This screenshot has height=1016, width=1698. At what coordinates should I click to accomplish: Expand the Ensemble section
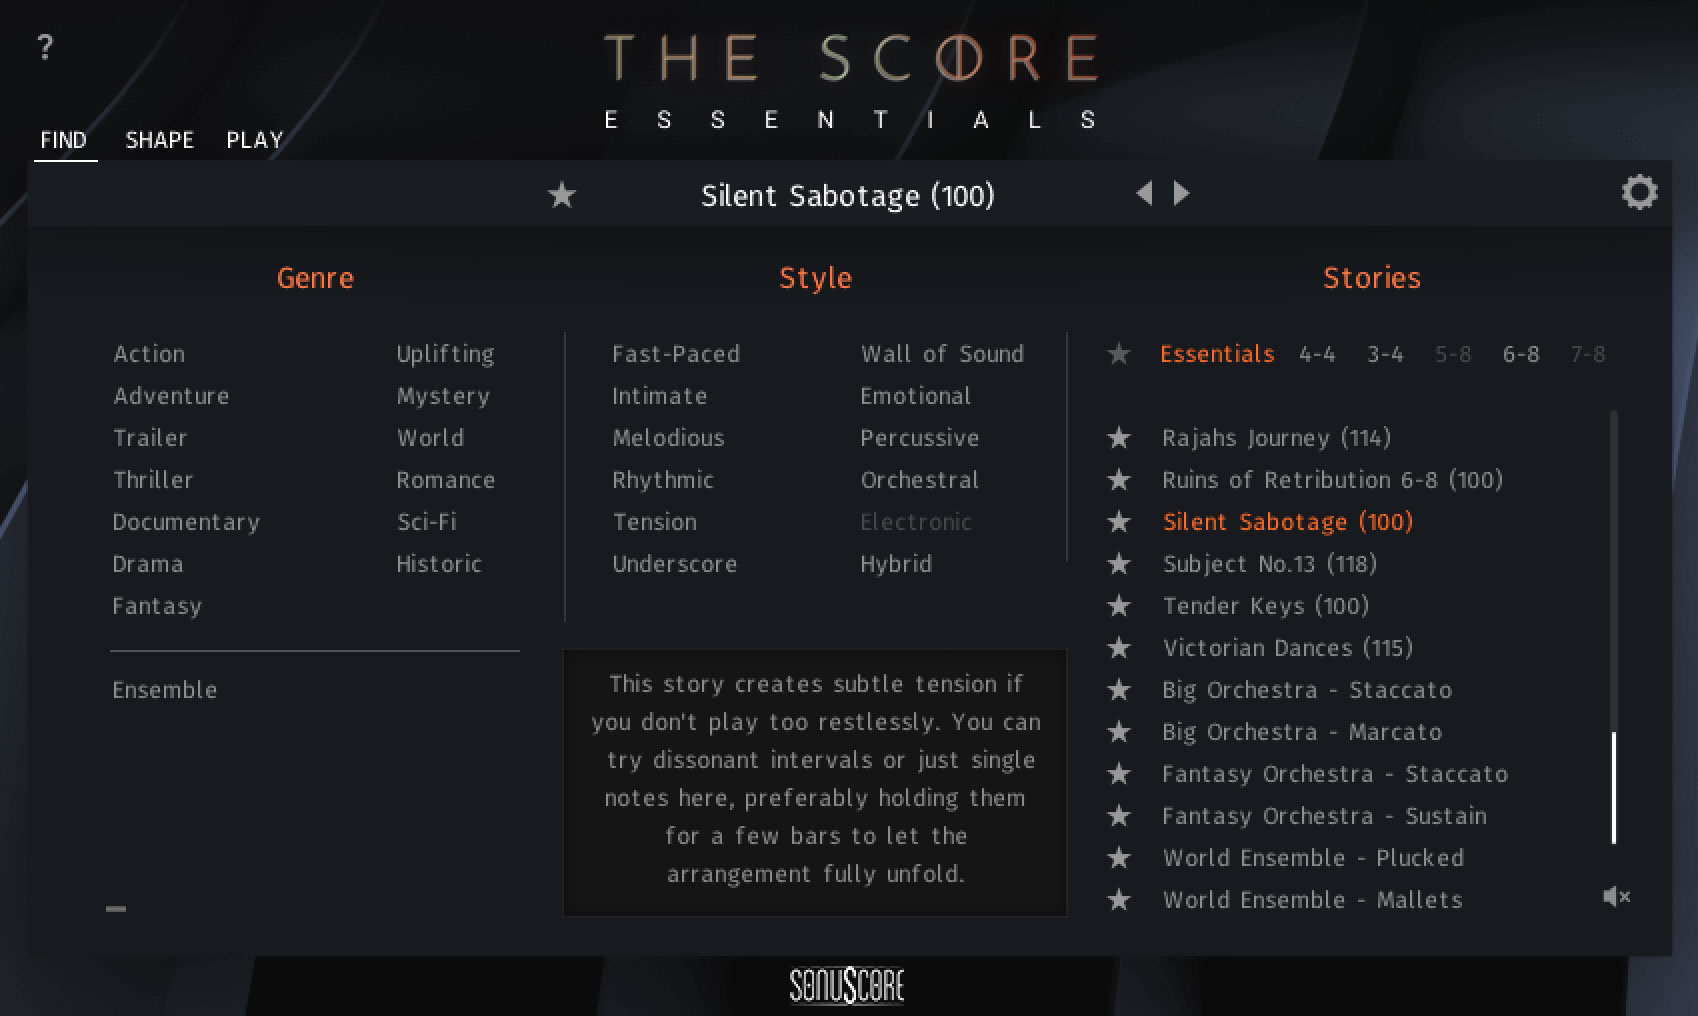[x=164, y=690]
